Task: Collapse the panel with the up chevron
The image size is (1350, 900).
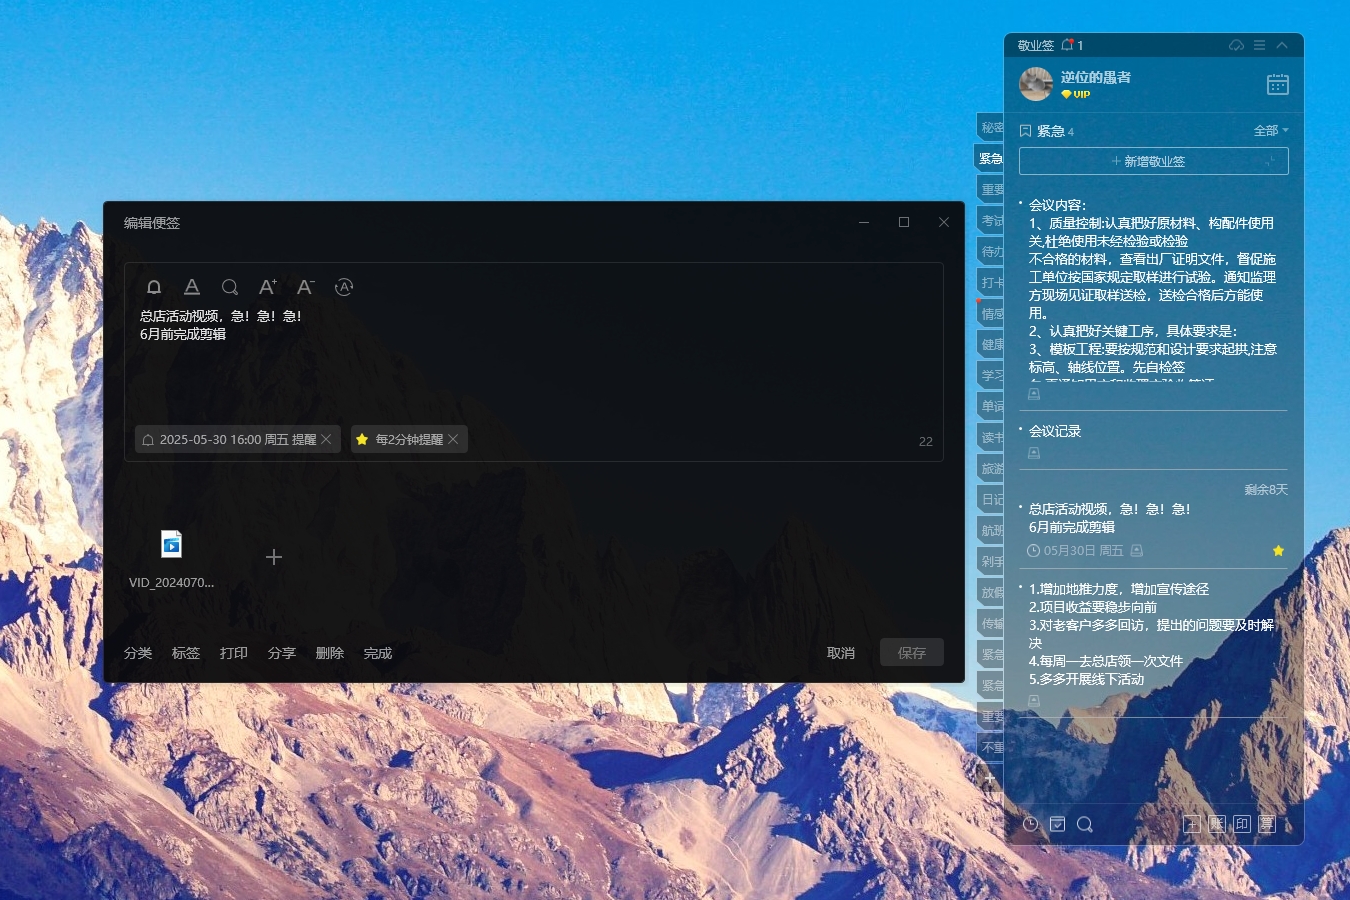Action: (1281, 45)
